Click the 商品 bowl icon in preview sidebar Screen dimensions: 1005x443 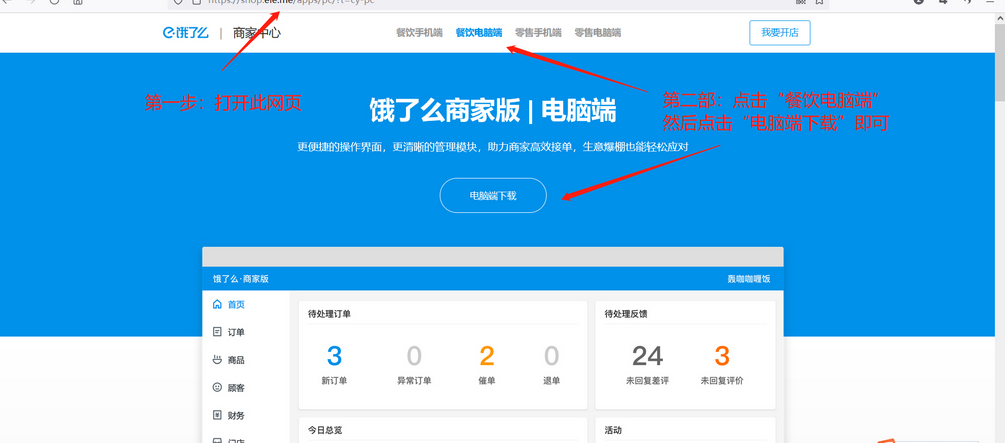click(217, 360)
